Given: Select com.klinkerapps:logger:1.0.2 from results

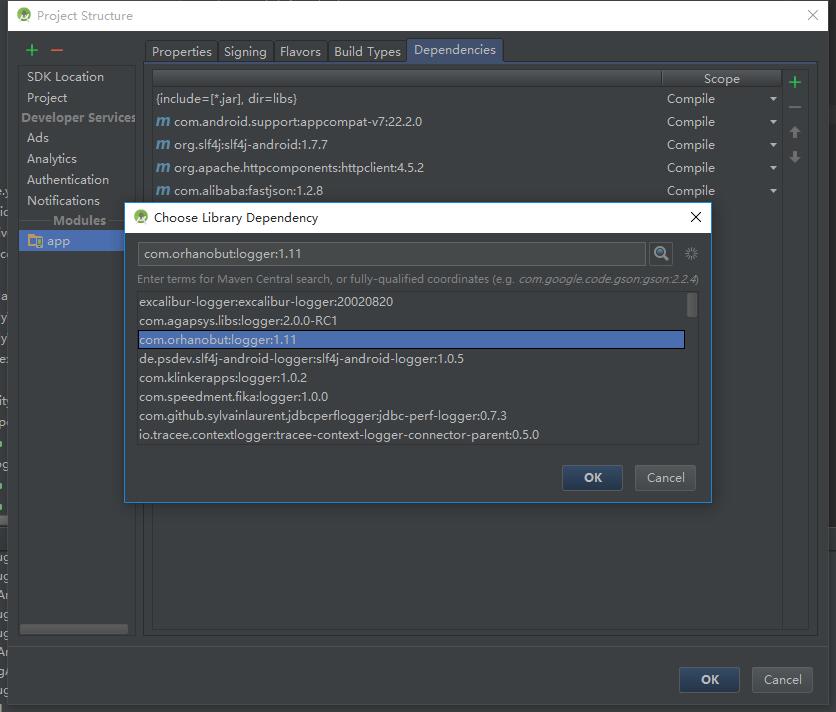Looking at the screenshot, I should [223, 378].
